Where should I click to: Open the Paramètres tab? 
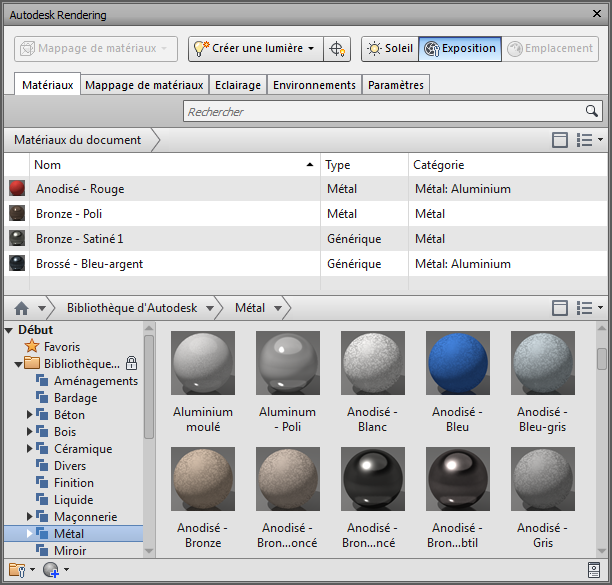(396, 85)
